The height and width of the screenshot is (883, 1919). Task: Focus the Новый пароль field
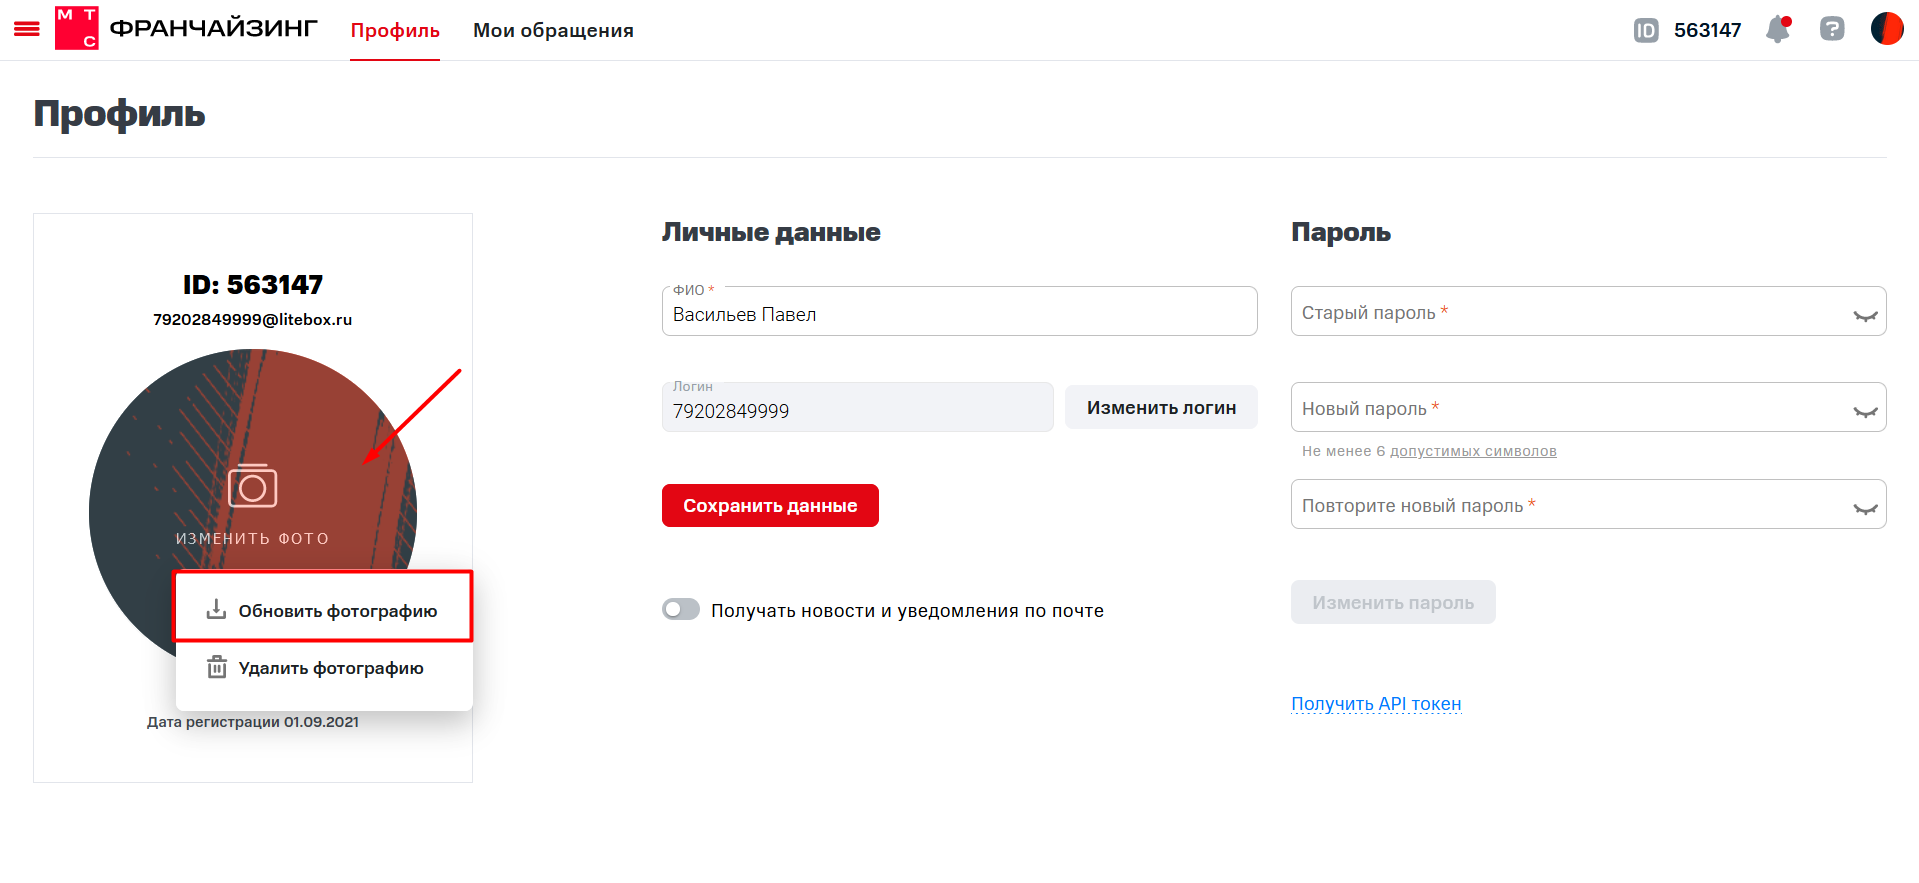(x=1588, y=407)
